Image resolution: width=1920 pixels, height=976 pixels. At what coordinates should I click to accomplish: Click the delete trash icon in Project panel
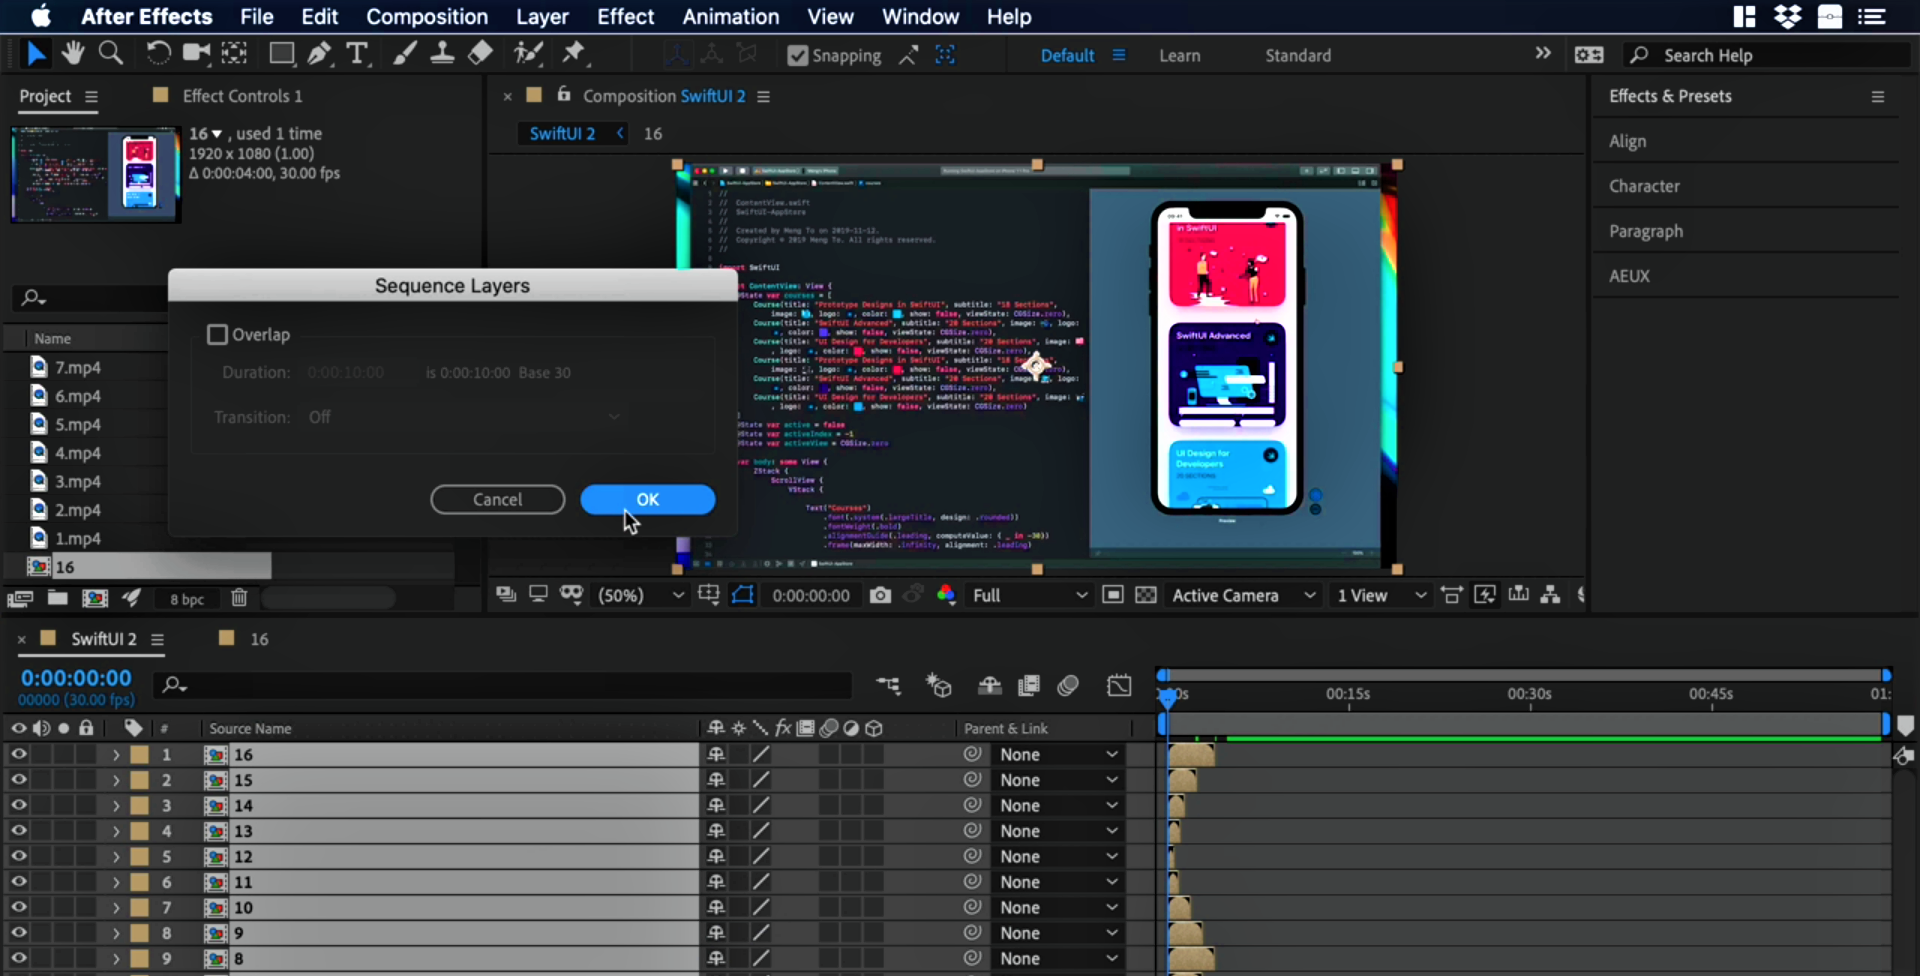[239, 598]
